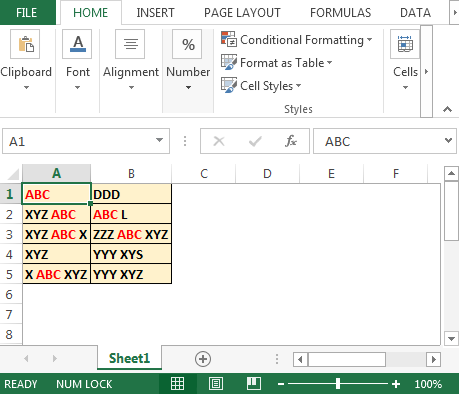Expand Number group dropdown arrow
459x394 pixels.
188,87
